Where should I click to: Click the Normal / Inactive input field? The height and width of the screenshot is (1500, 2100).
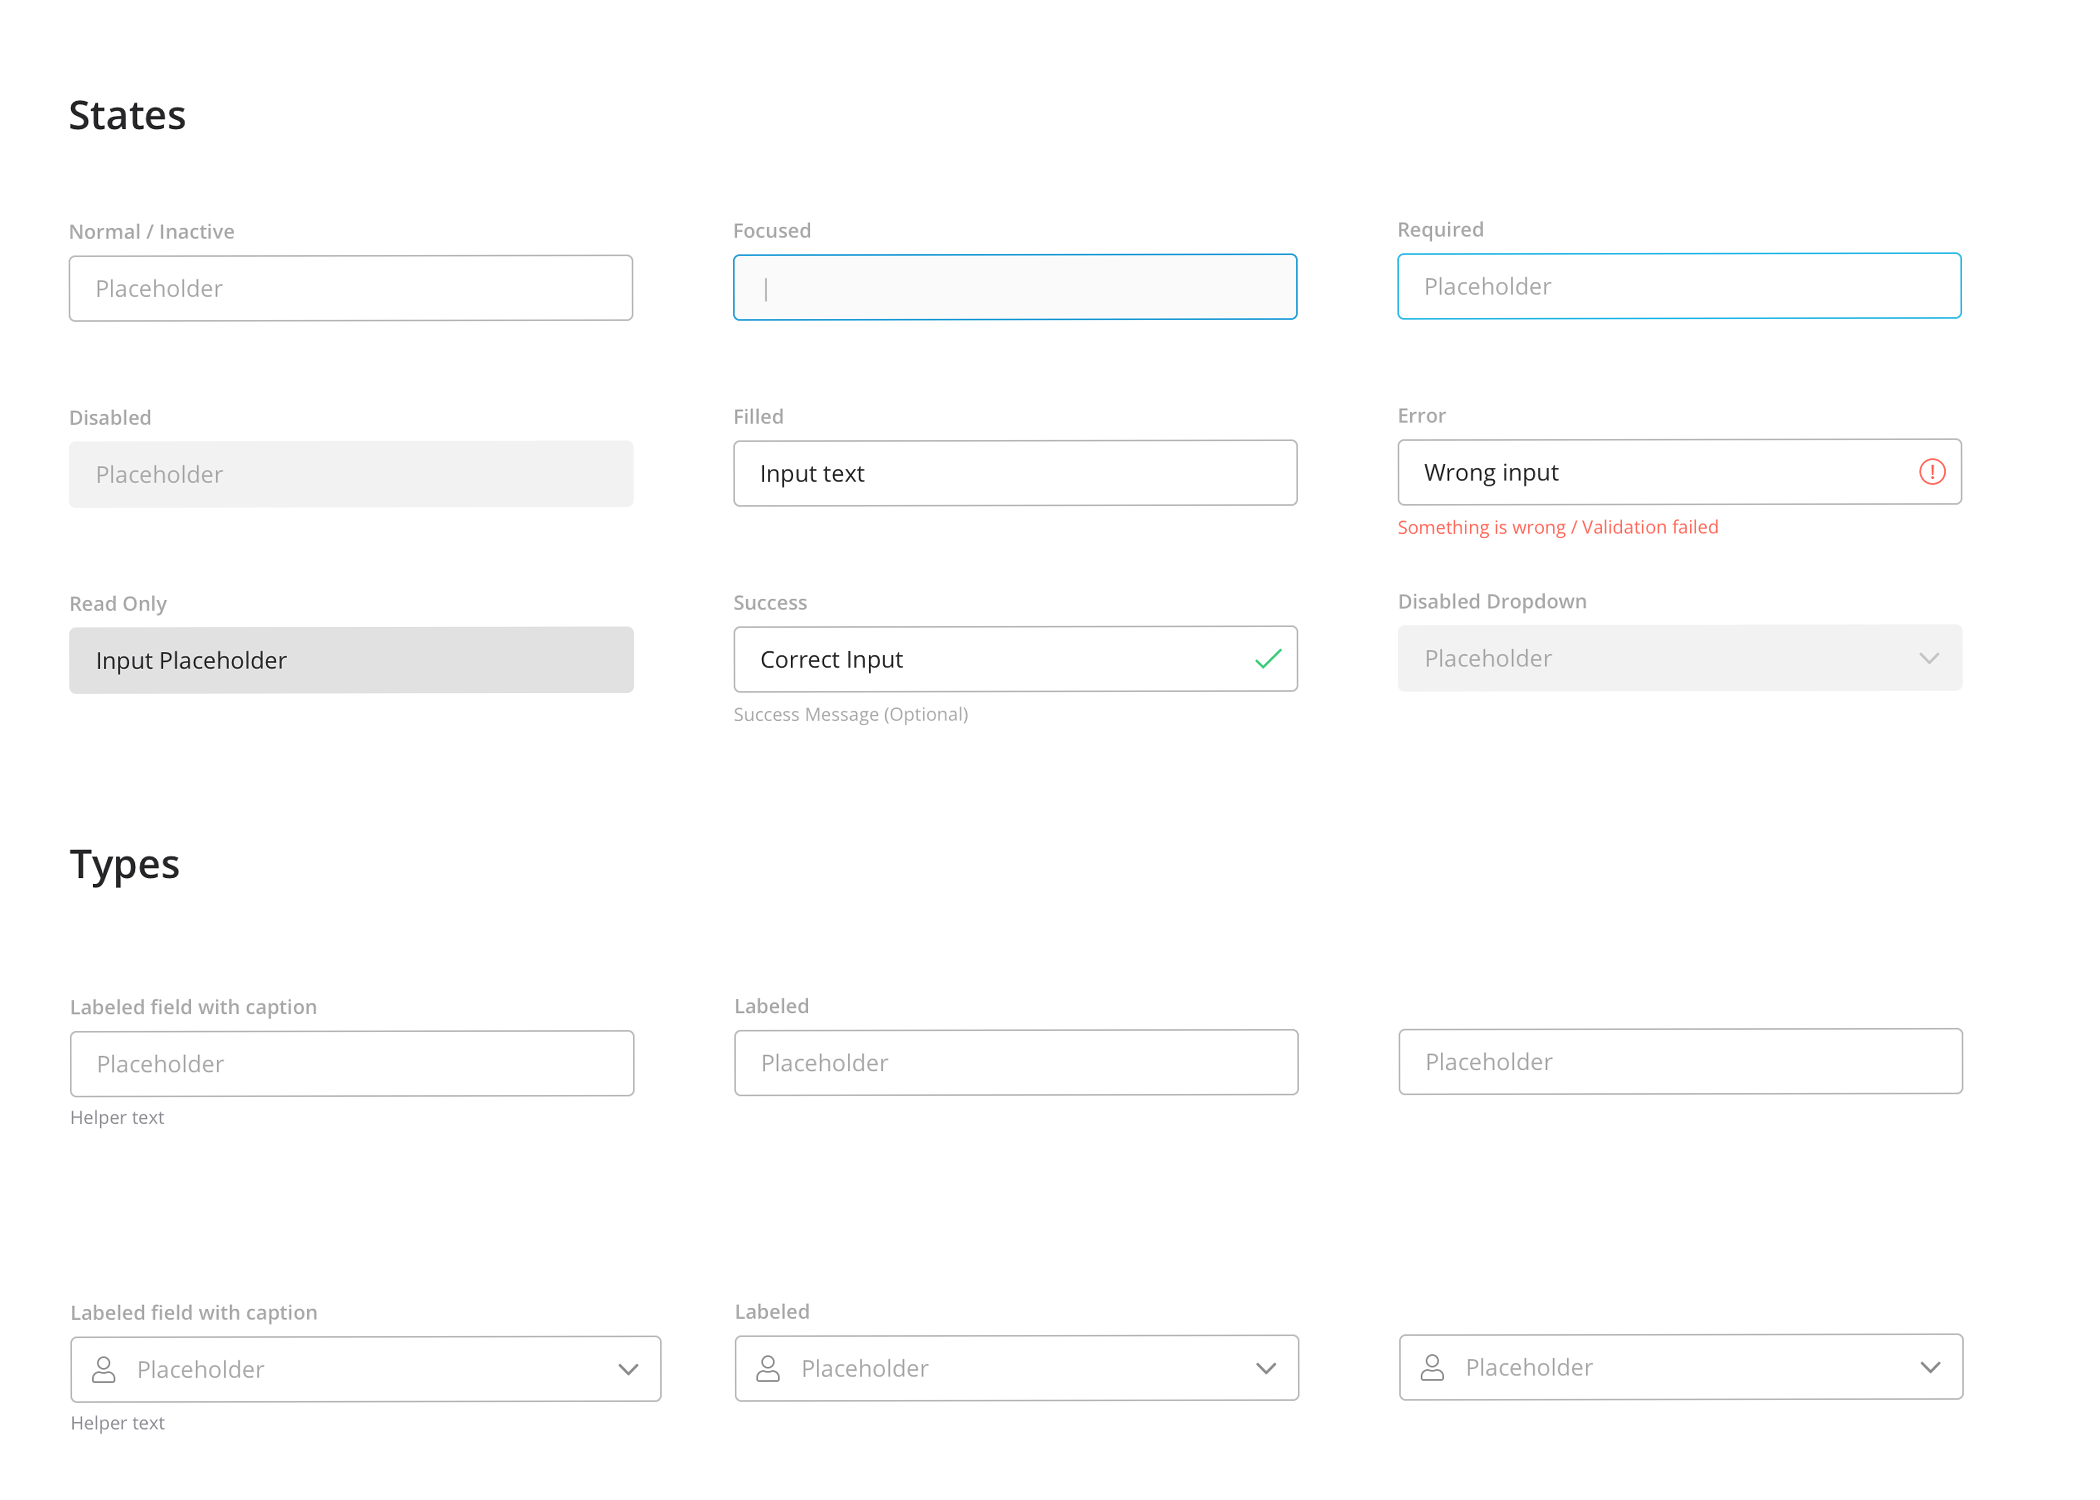351,288
